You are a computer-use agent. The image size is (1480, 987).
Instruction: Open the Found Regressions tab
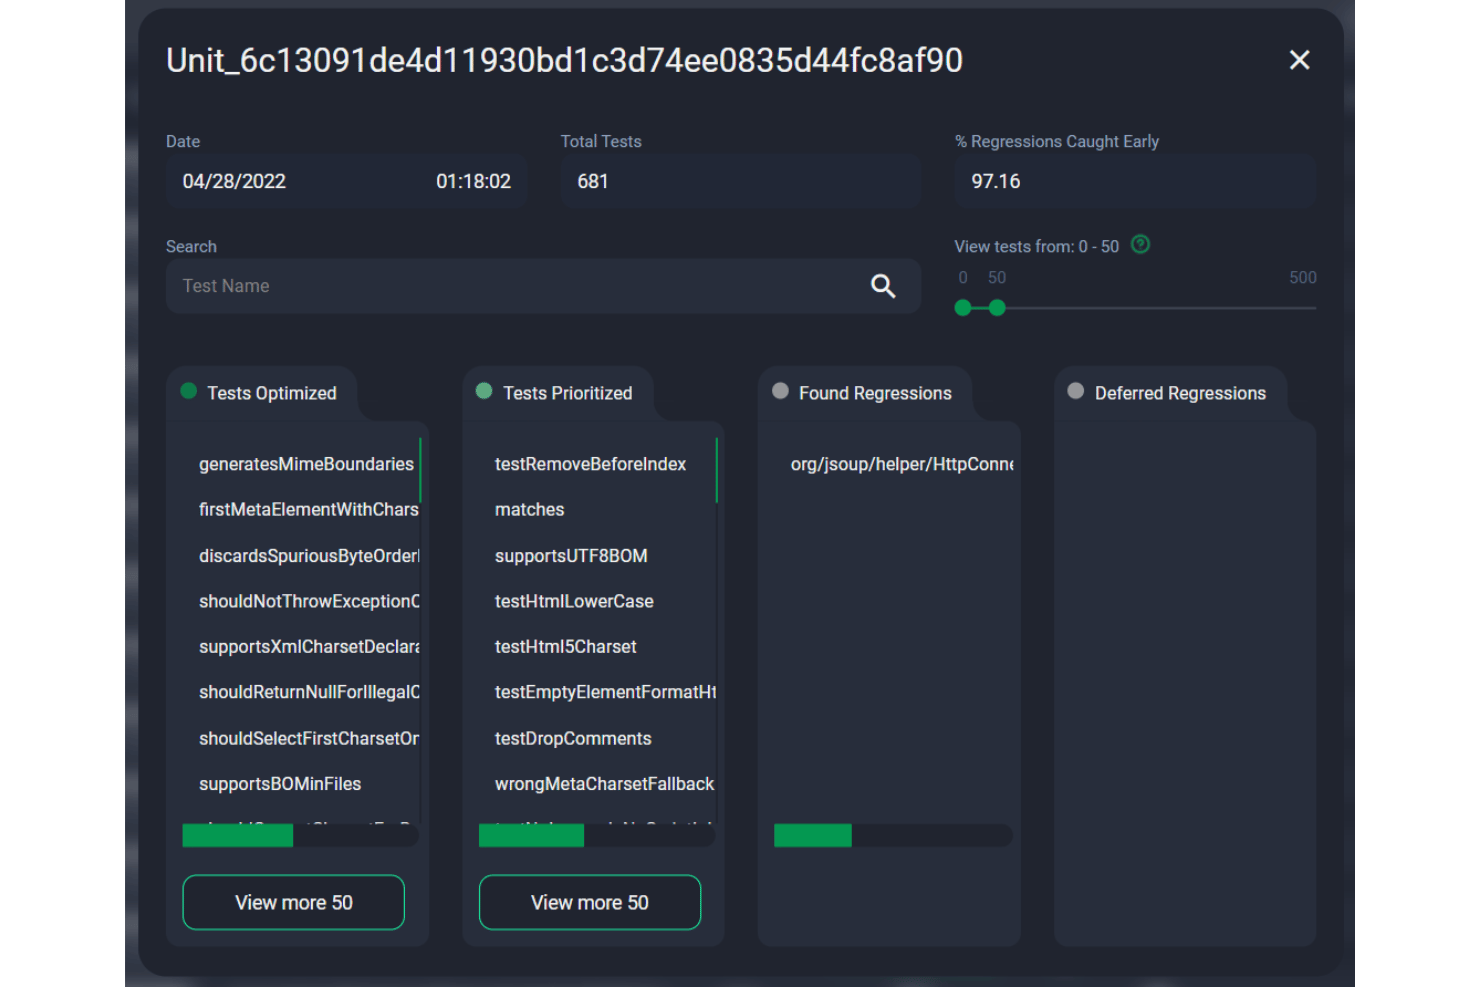(864, 393)
